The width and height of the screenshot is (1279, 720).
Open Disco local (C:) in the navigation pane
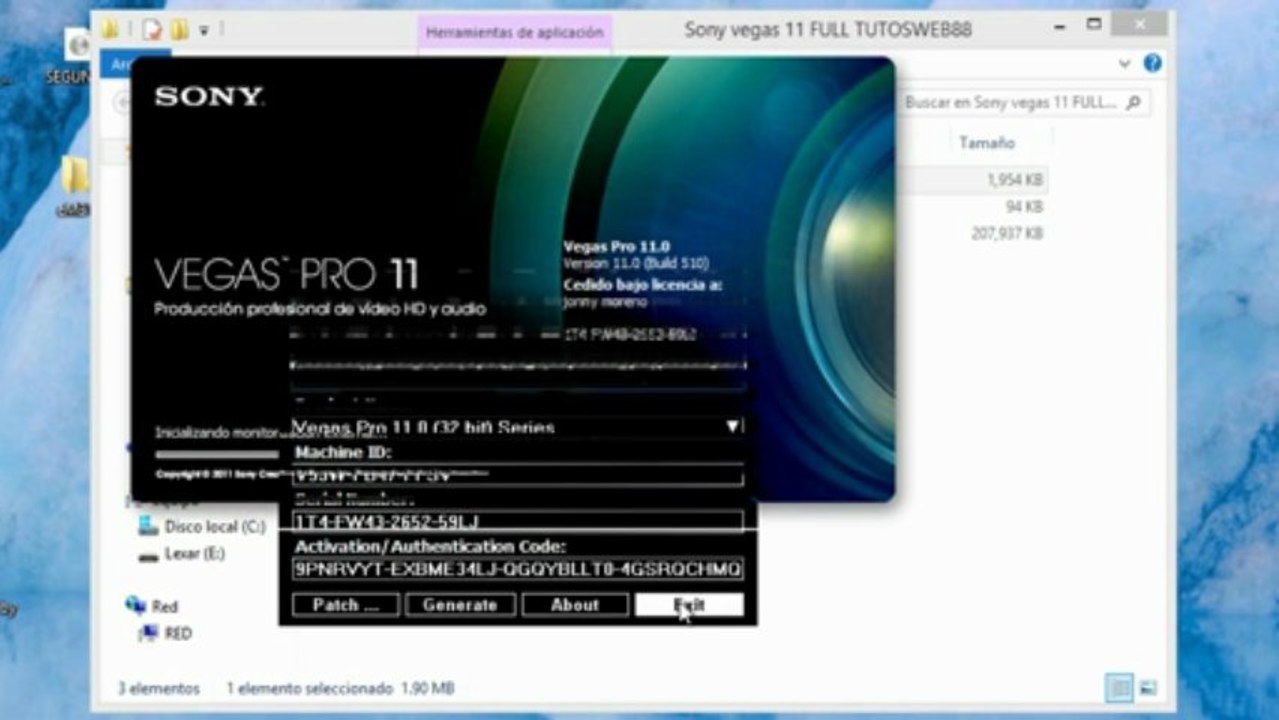click(214, 526)
